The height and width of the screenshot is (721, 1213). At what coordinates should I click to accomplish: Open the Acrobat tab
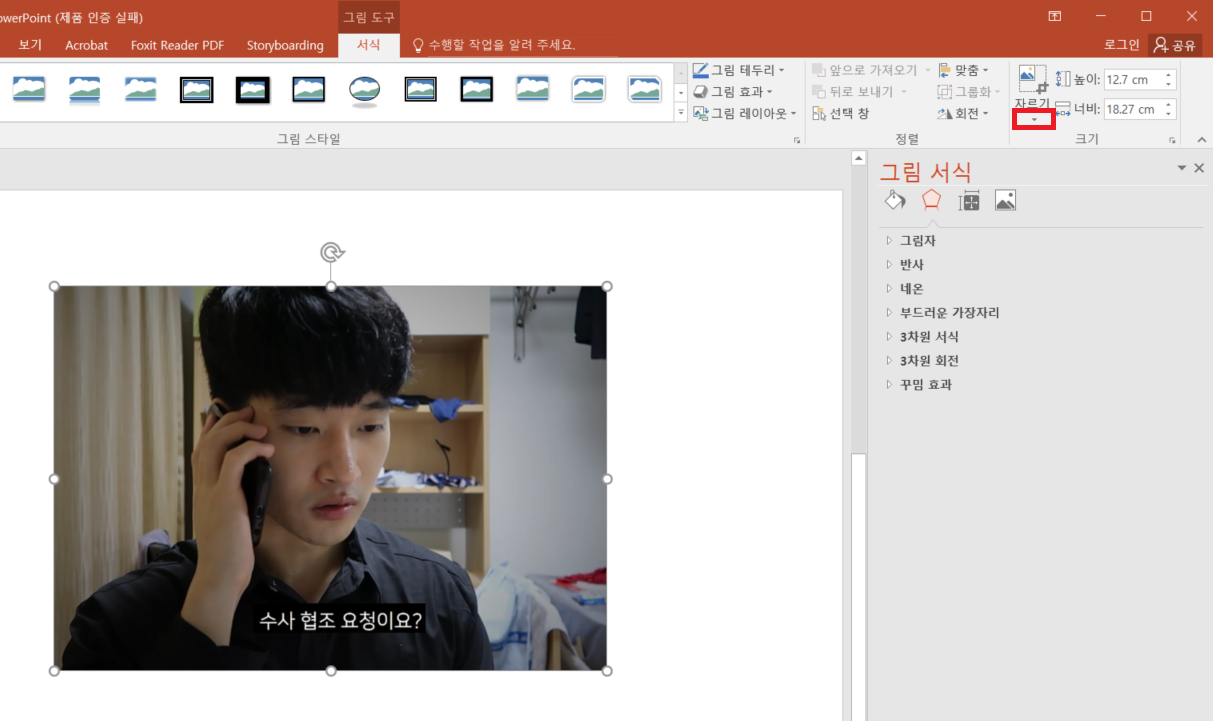coord(87,45)
